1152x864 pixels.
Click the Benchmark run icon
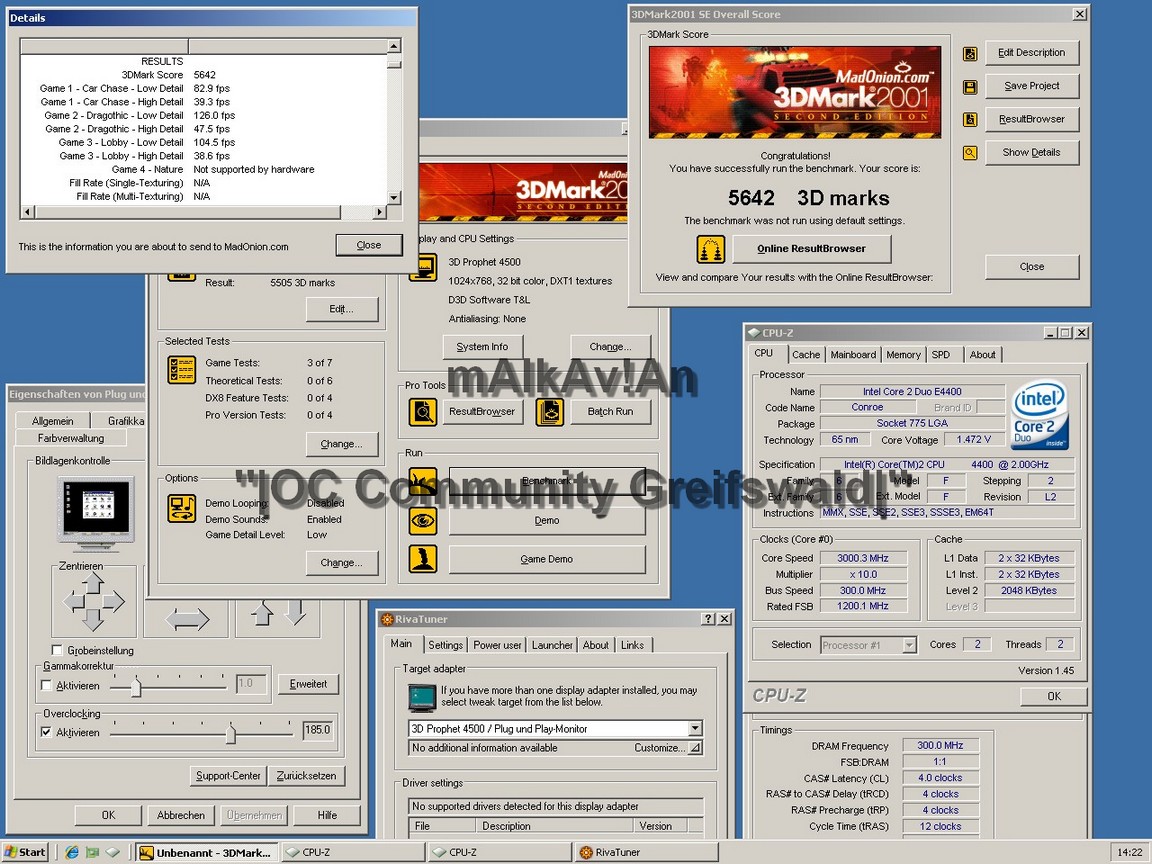click(423, 481)
